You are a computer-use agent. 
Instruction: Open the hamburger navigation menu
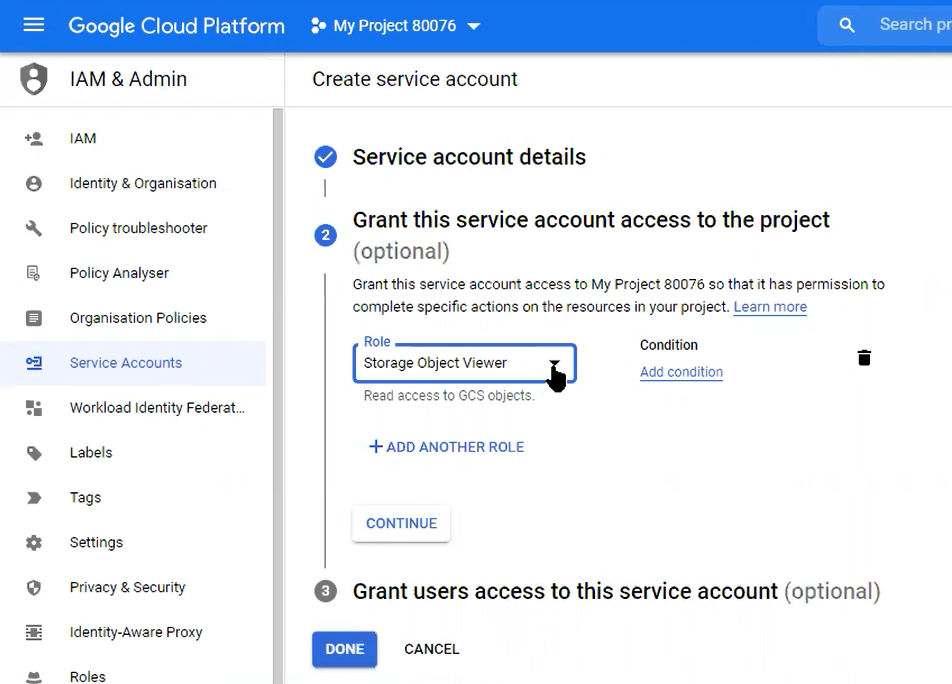click(33, 25)
